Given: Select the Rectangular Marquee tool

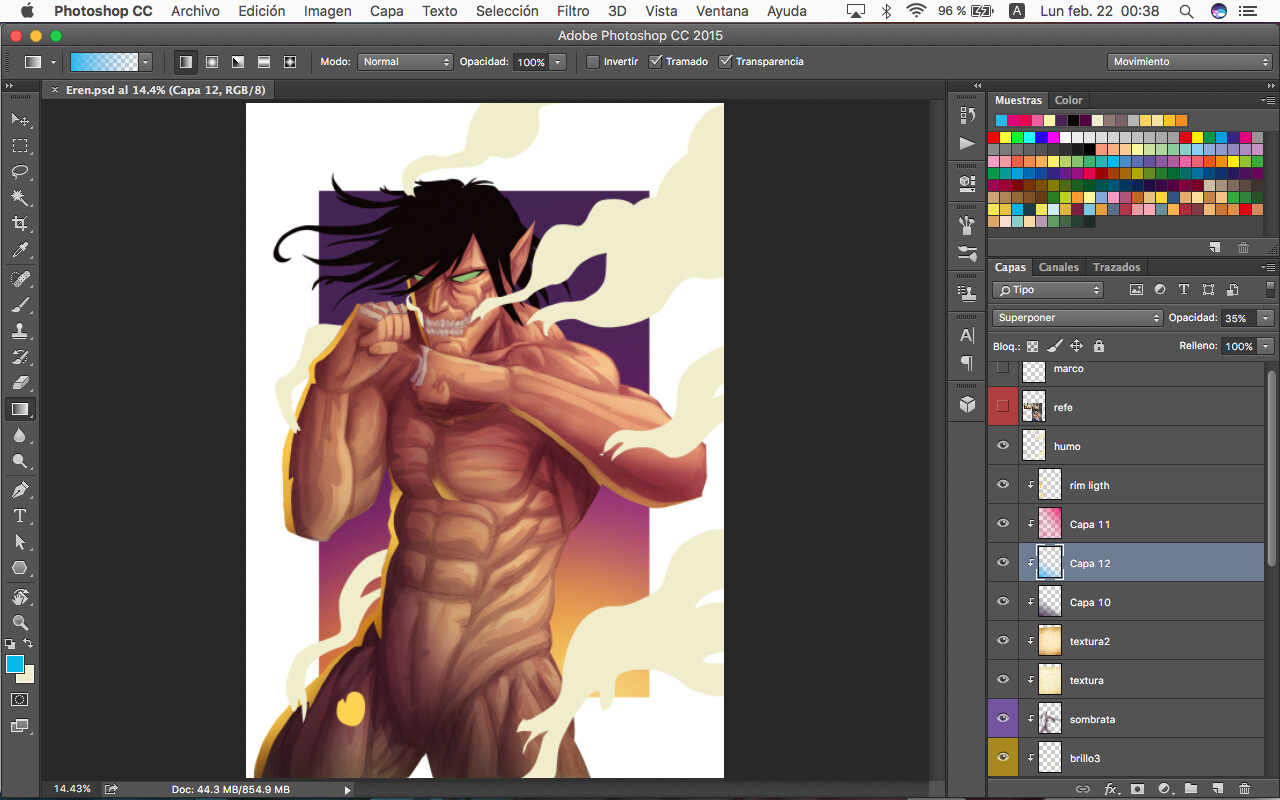Looking at the screenshot, I should tap(19, 146).
